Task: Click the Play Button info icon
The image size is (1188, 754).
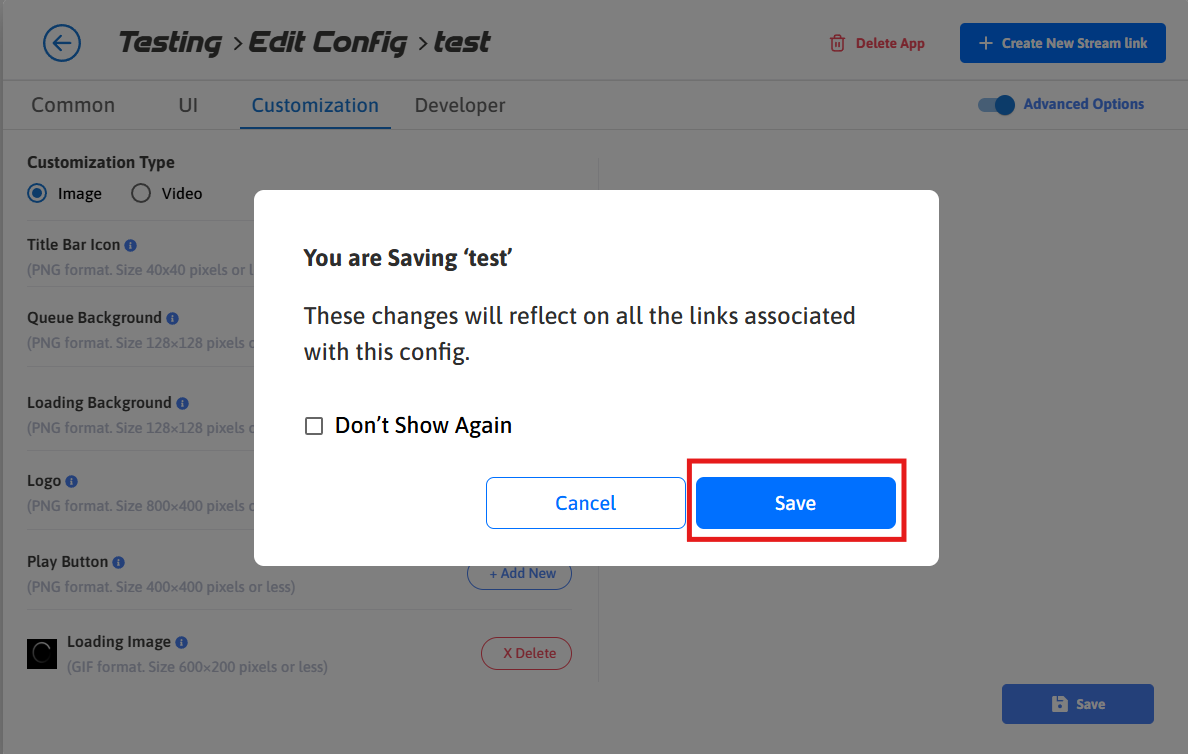Action: point(119,562)
